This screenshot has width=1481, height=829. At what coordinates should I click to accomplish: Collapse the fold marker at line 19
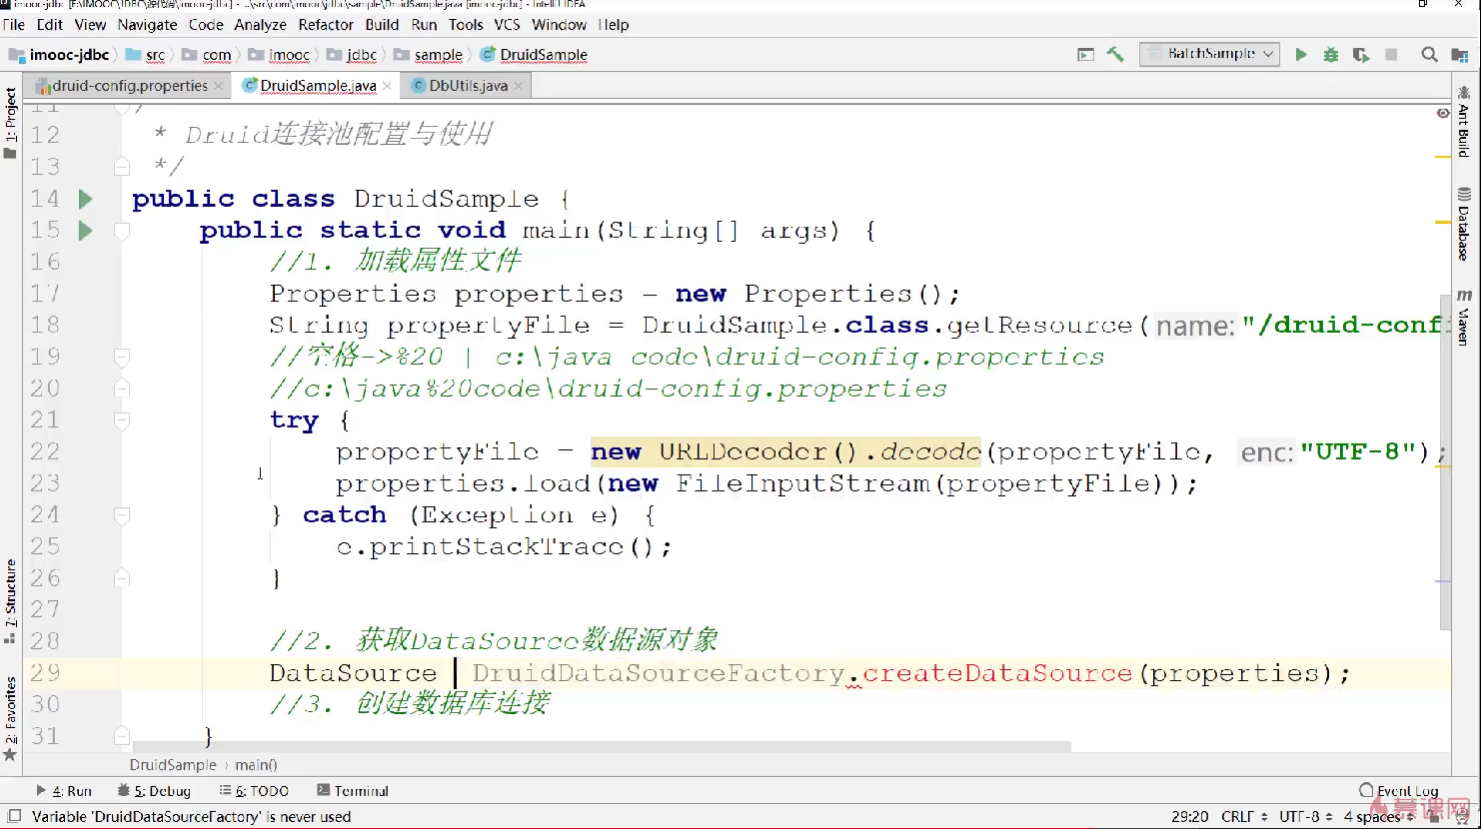122,357
